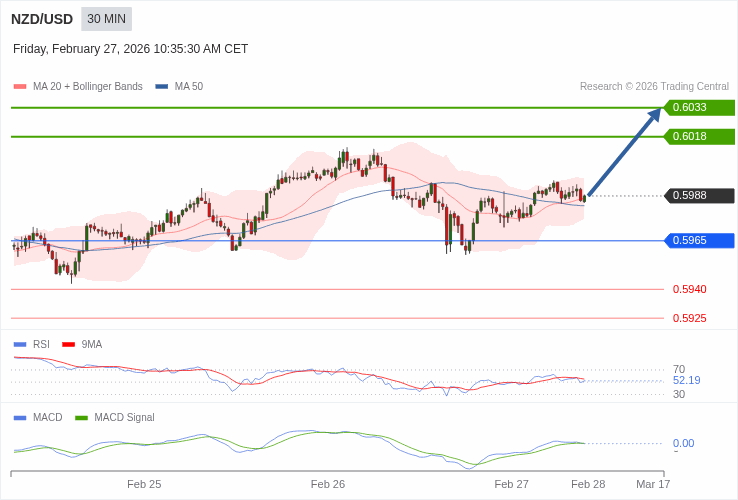The image size is (738, 500).
Task: Click the 30 MIN timeframe badge
Action: tap(106, 19)
